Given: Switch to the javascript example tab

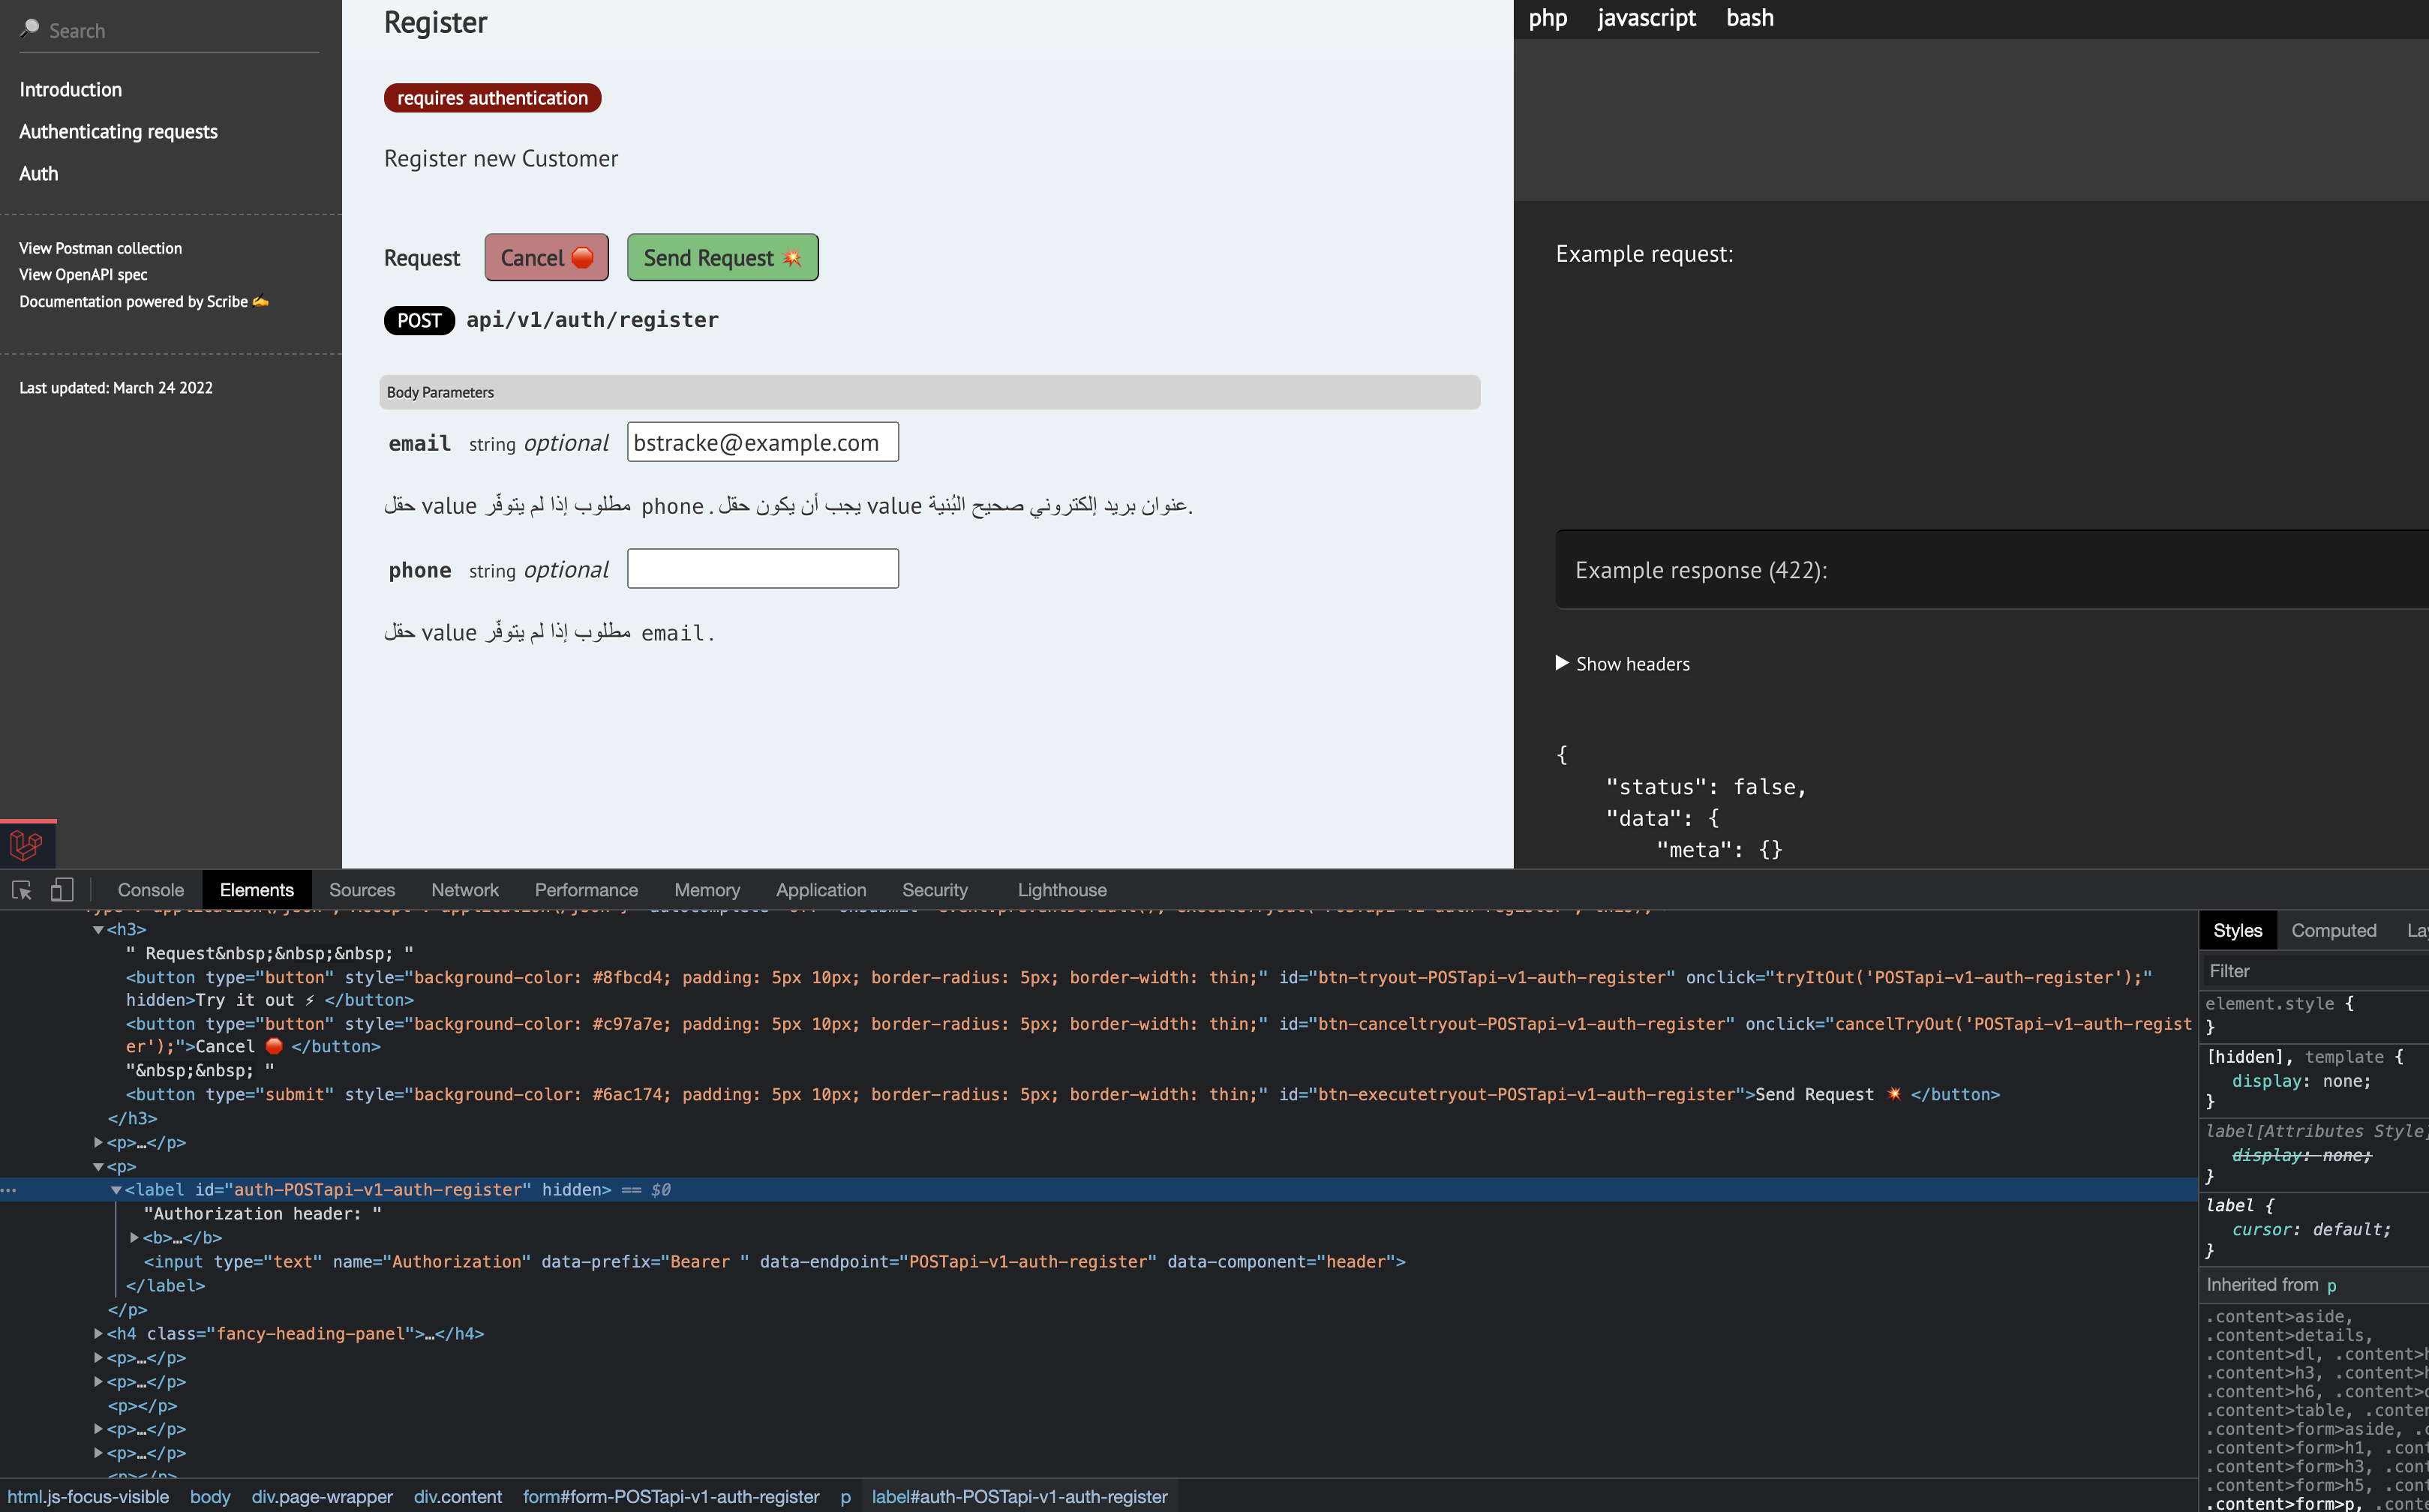Looking at the screenshot, I should (1646, 17).
